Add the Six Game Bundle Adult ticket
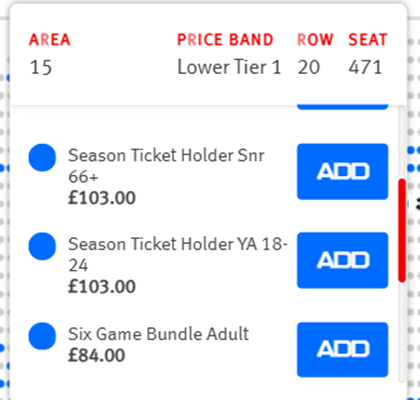This screenshot has height=400, width=420. click(343, 350)
